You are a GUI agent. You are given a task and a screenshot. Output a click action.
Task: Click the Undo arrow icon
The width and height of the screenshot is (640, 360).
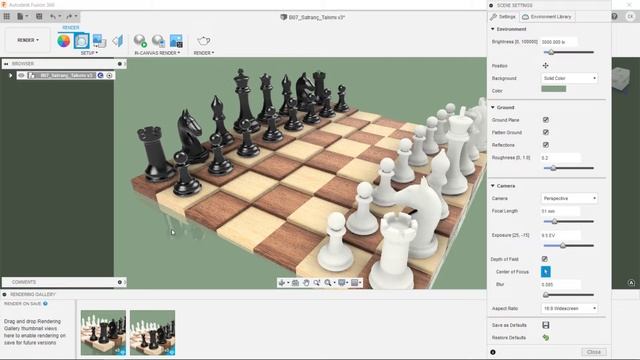pyautogui.click(x=53, y=16)
